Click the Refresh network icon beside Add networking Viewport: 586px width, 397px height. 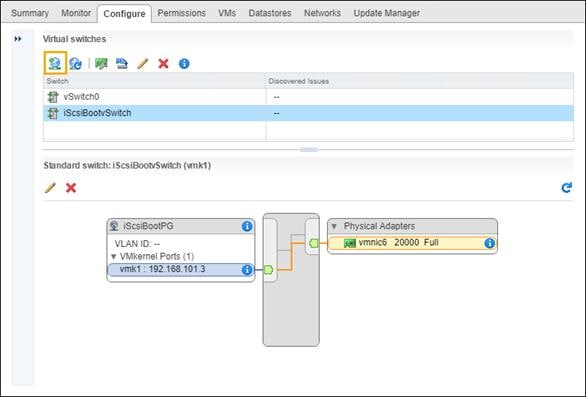[76, 64]
